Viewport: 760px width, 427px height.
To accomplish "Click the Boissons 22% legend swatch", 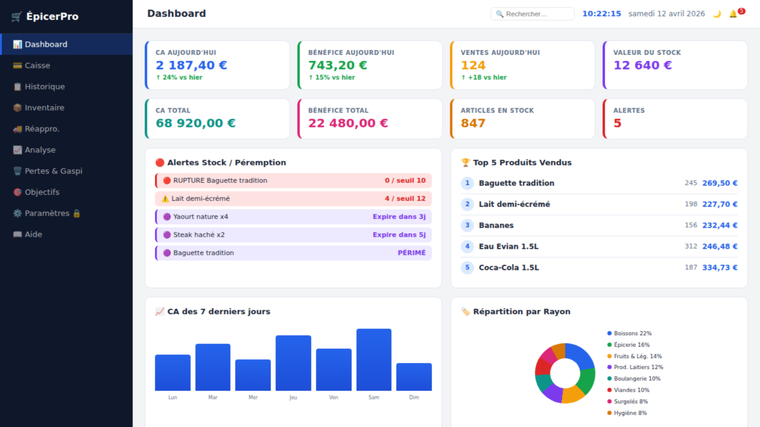I will click(x=610, y=334).
